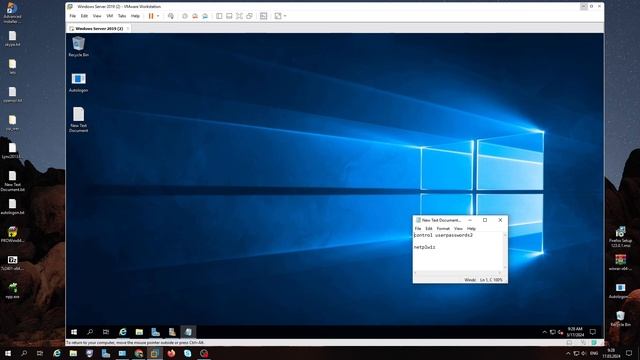640x360 pixels.
Task: Select New Text Document on the VM desktop
Action: click(78, 120)
